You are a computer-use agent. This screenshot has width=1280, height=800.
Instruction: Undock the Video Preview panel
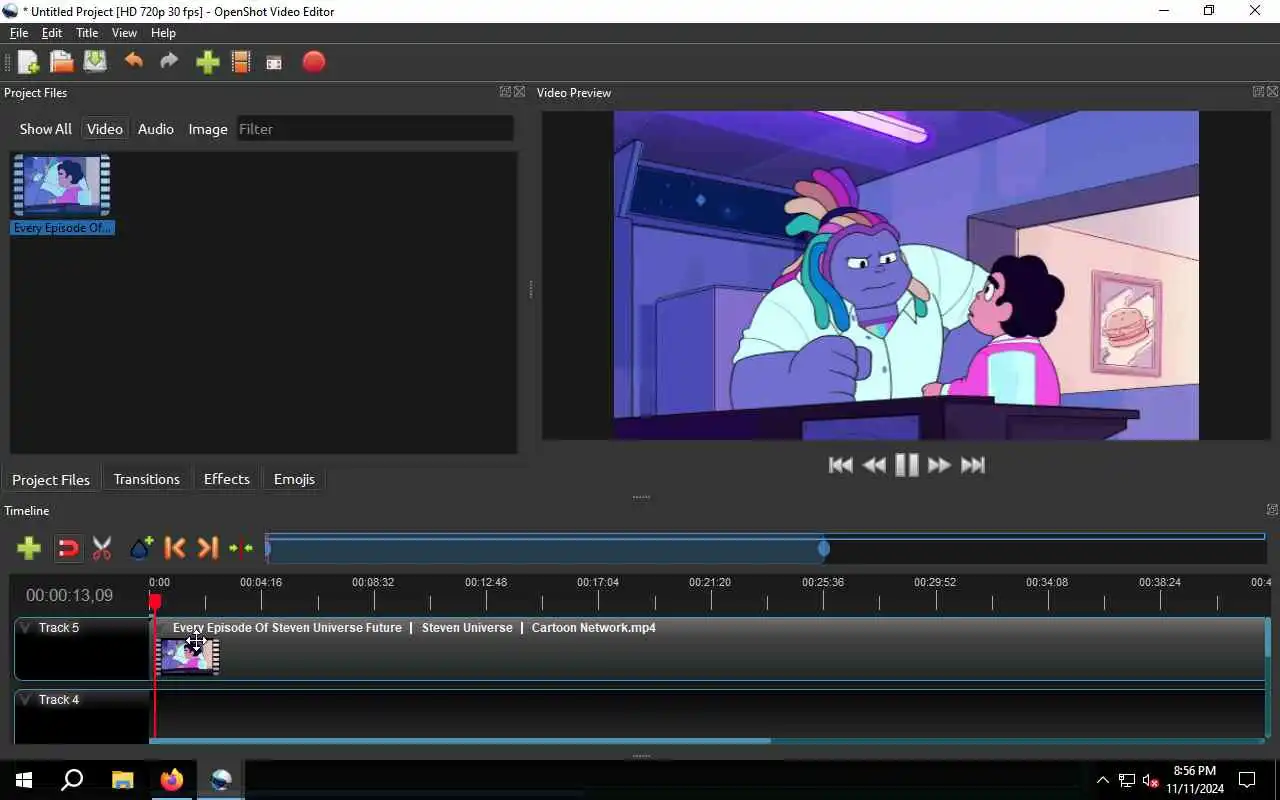(1258, 92)
